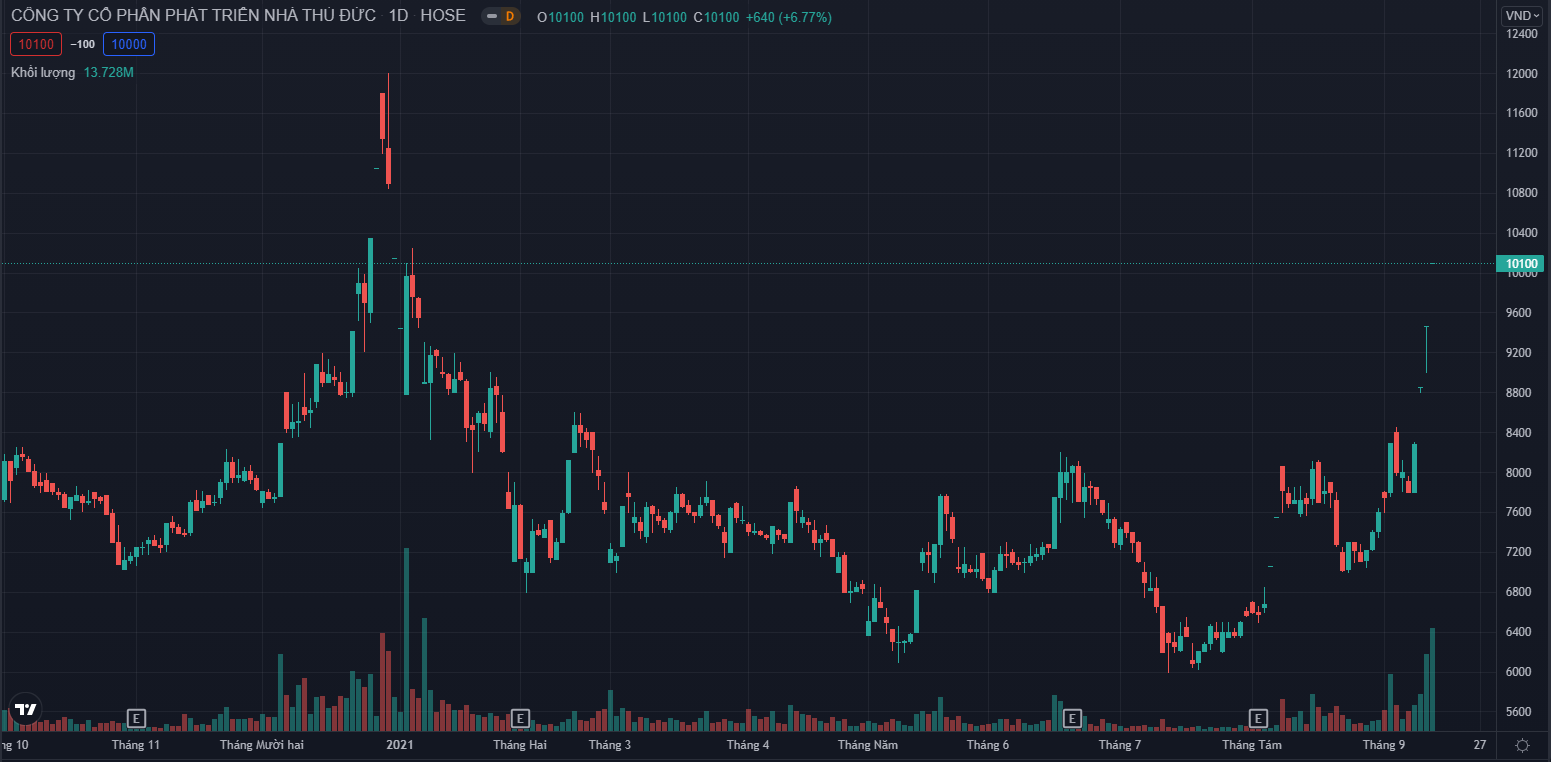Click the 5600 price axis label

tap(1521, 712)
